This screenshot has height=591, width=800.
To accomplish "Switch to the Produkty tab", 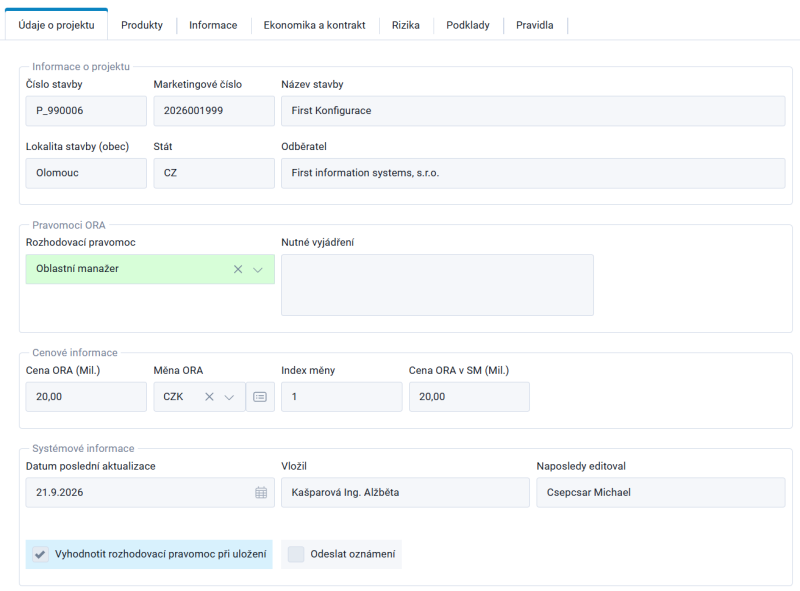I will [x=142, y=25].
